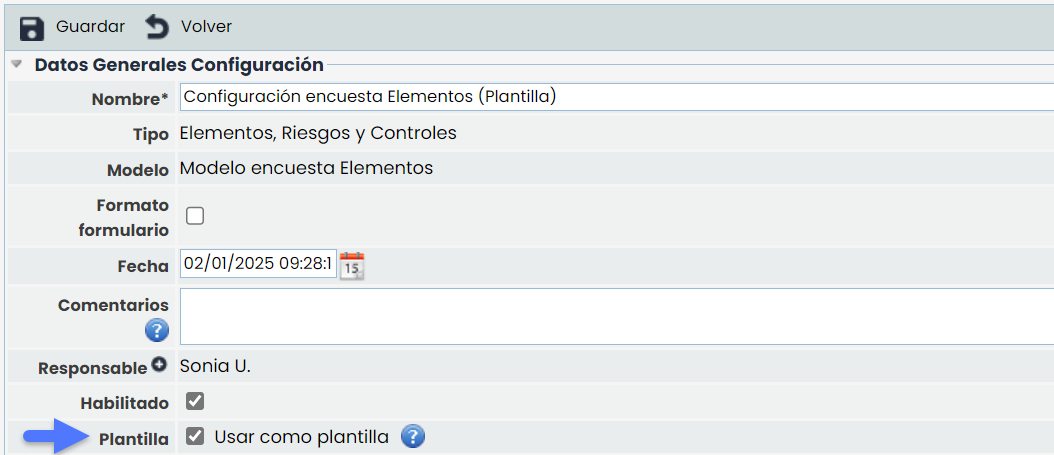The height and width of the screenshot is (455, 1054).
Task: Click the Volver back arrow icon
Action: coord(158,27)
